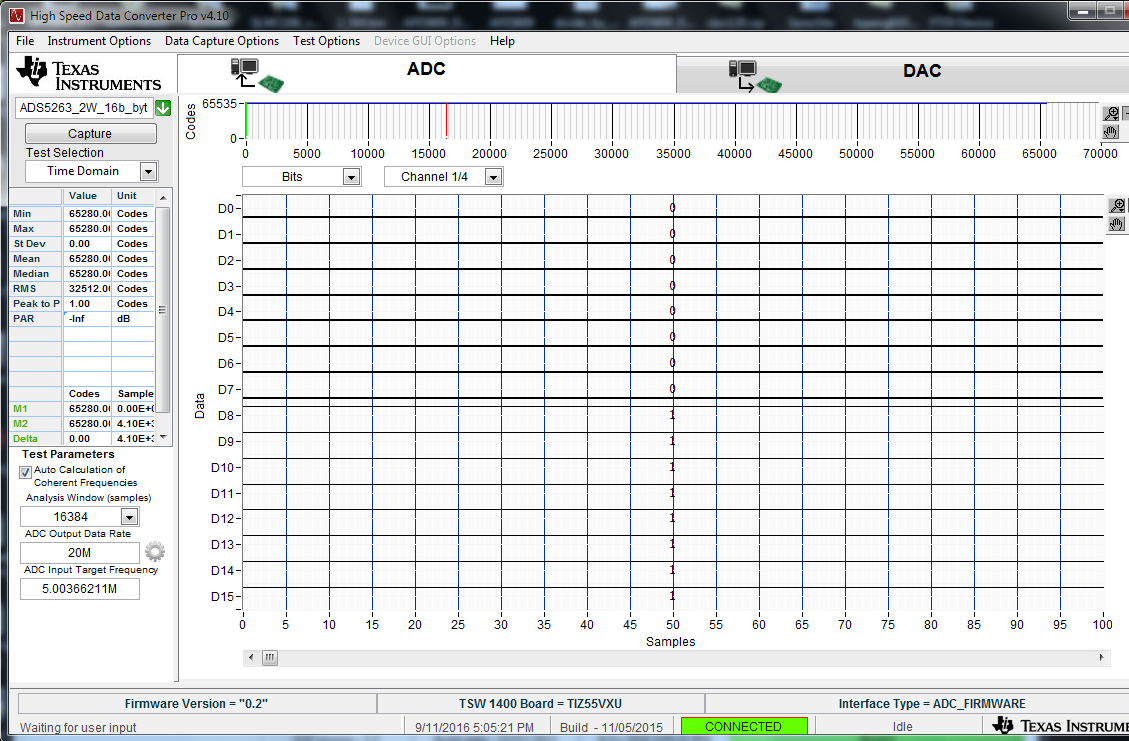Click the D0 bit label on graph
The image size is (1129, 741).
point(225,209)
